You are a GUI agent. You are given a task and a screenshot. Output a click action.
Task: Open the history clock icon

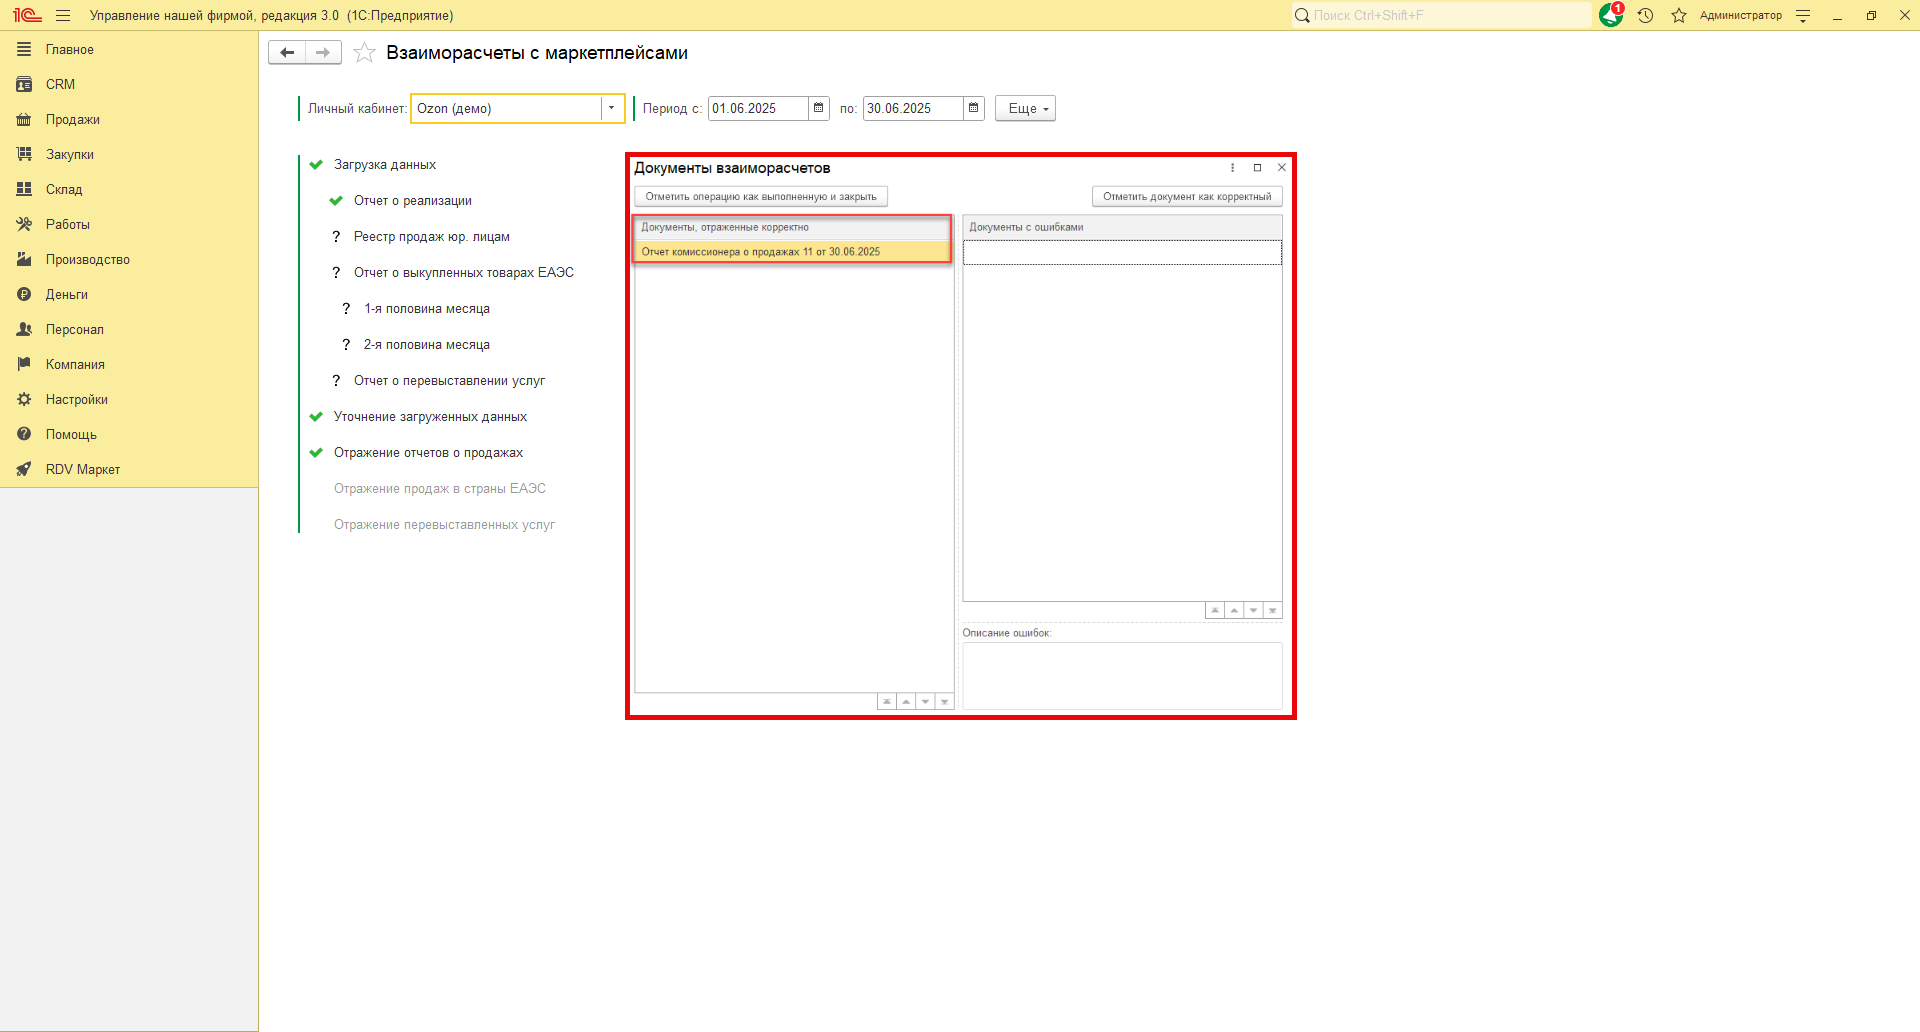pyautogui.click(x=1645, y=15)
